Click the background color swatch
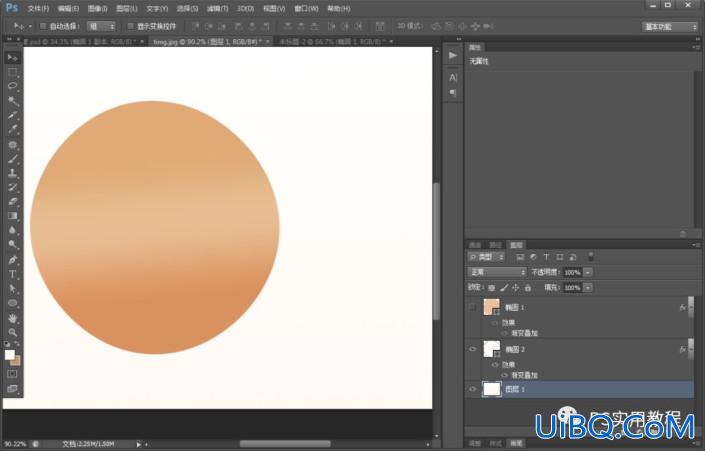The height and width of the screenshot is (451, 705). 17,361
